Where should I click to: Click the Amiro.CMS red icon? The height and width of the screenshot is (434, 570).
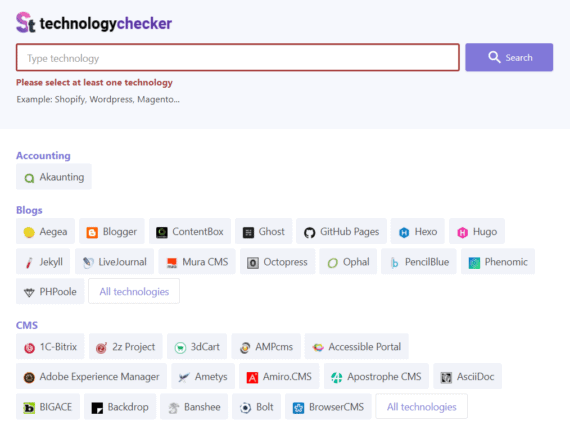point(252,377)
